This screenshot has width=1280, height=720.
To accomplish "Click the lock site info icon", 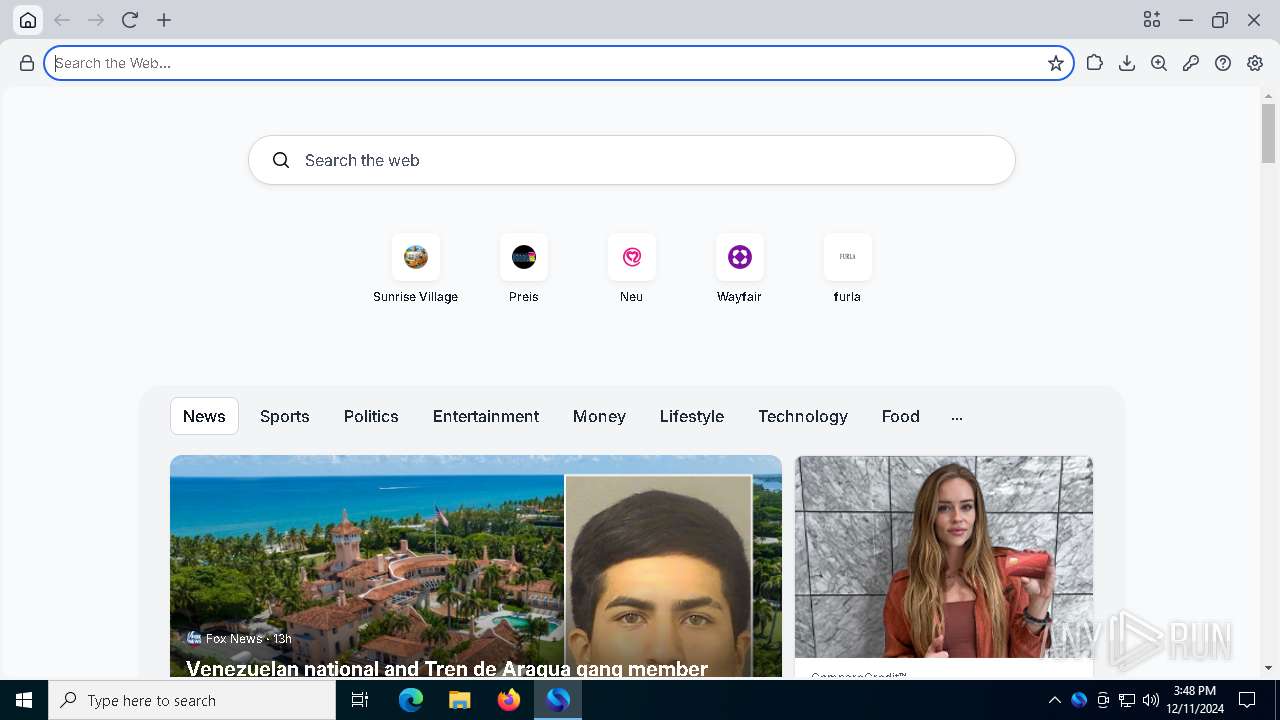I will pos(27,63).
